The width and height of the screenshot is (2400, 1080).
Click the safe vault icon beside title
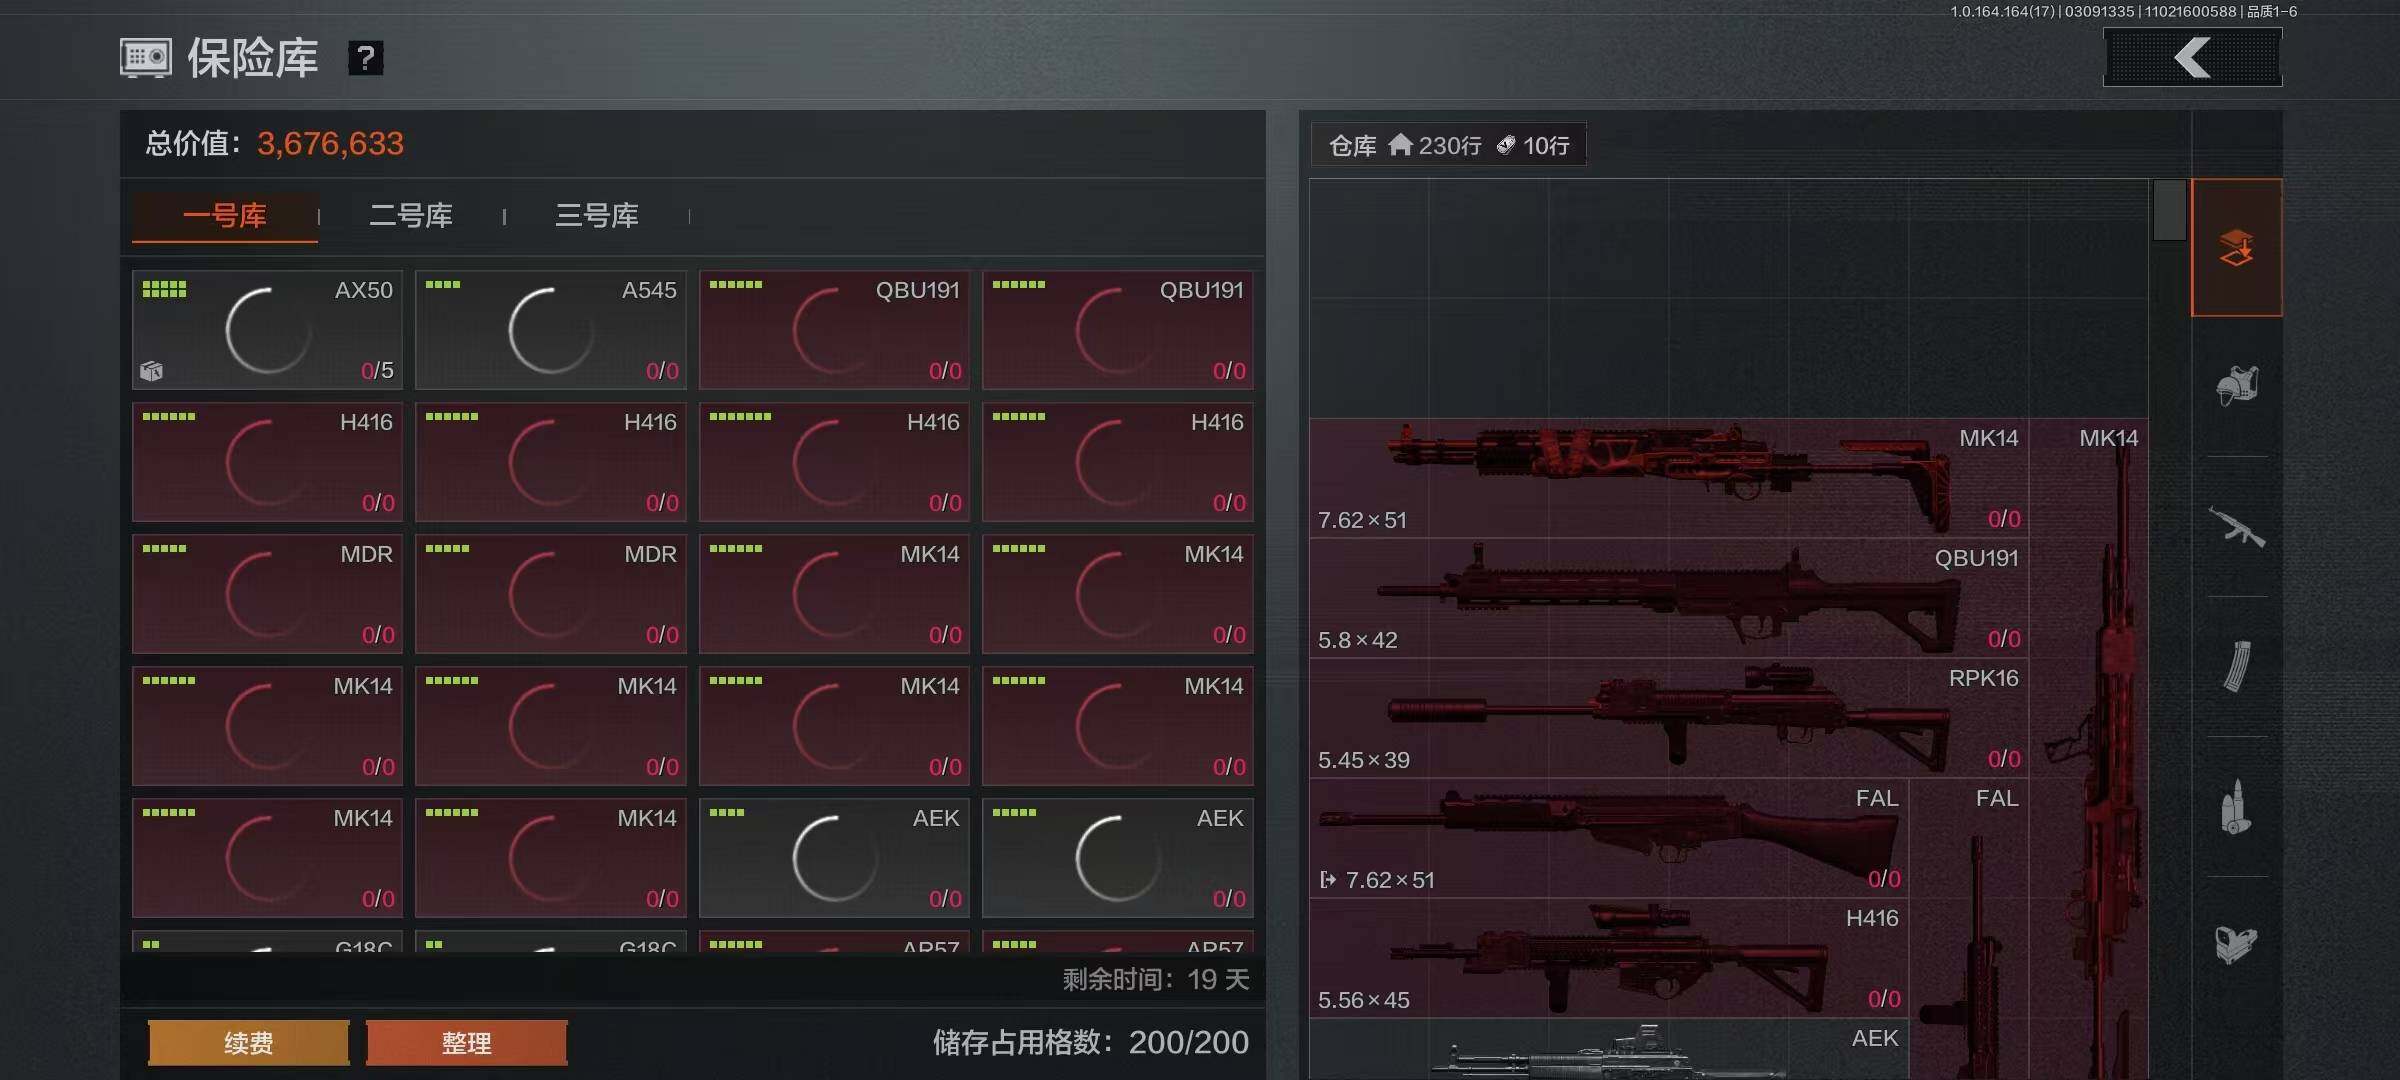click(x=146, y=58)
